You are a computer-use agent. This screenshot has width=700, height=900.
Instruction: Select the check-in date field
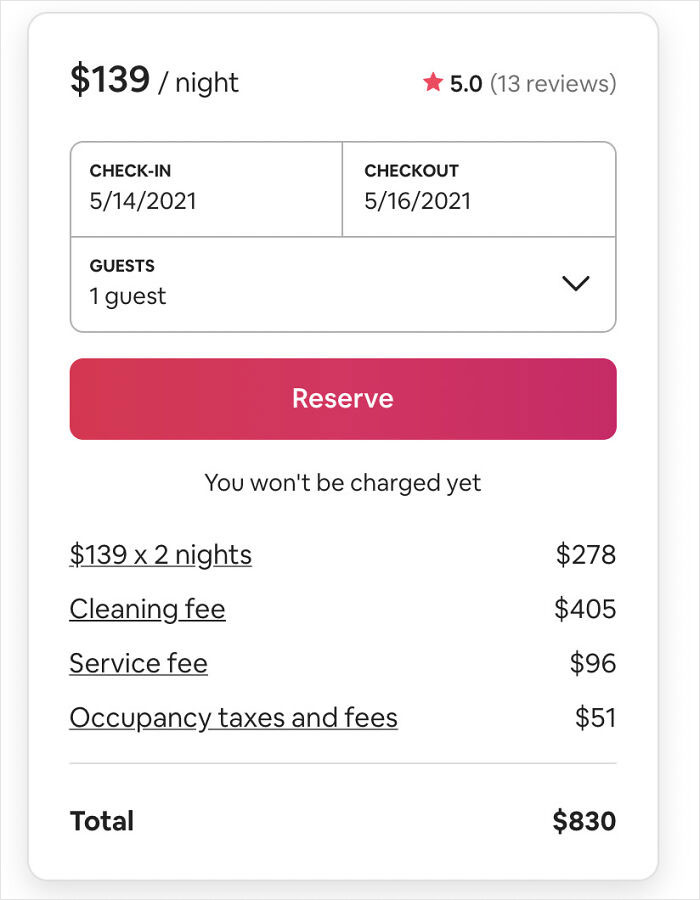pos(206,189)
